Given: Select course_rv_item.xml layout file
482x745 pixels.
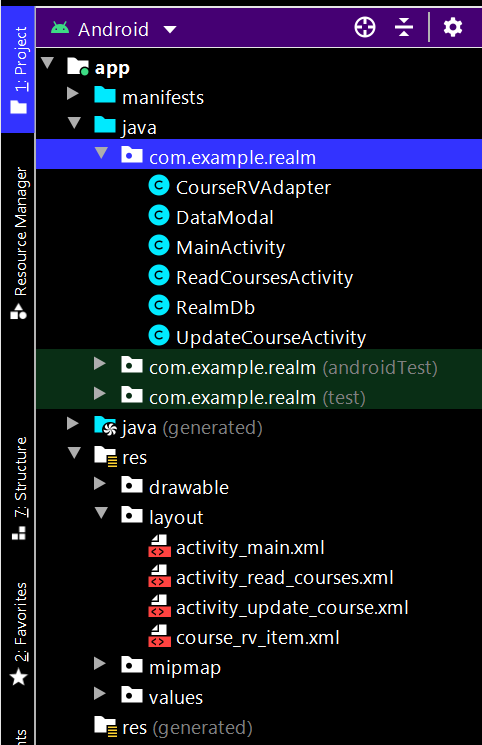Looking at the screenshot, I should (258, 638).
